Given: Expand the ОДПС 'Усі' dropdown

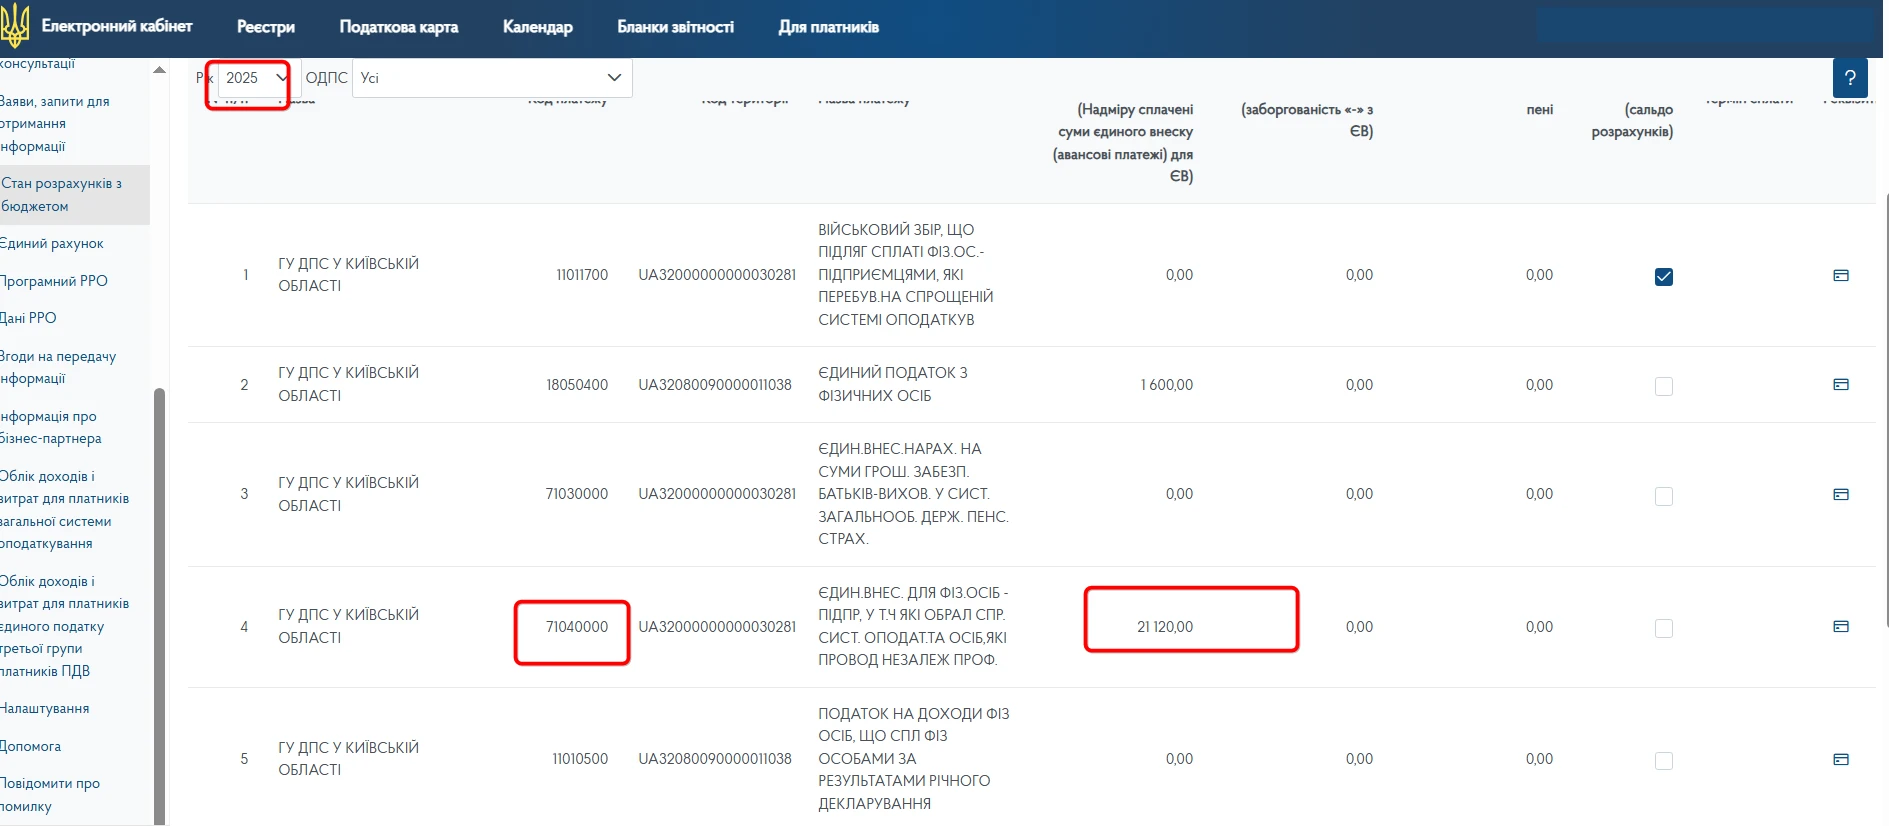Looking at the screenshot, I should click(491, 78).
